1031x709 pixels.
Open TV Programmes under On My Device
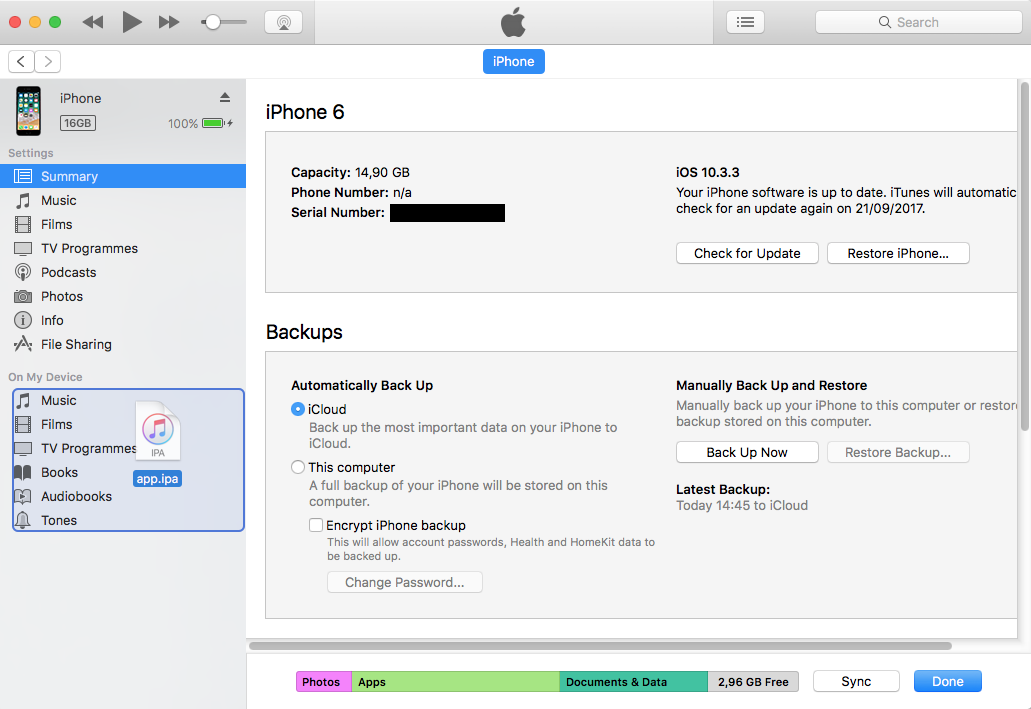128,449
